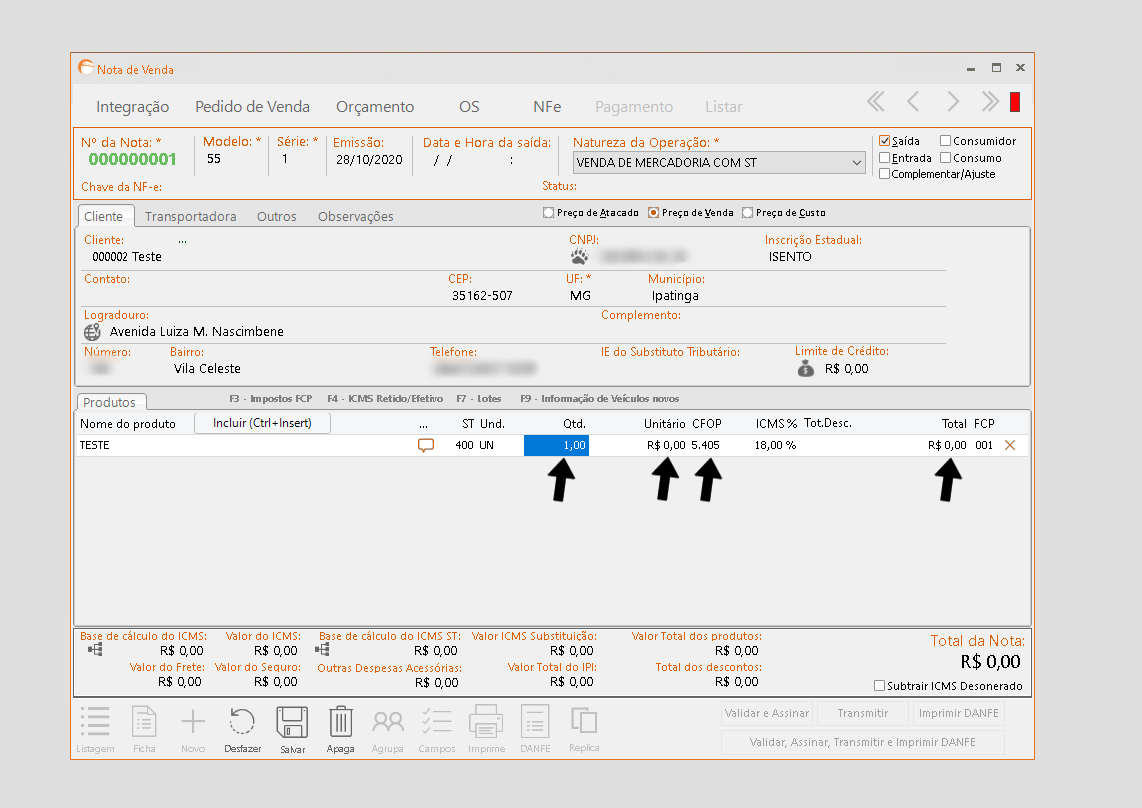Viewport: 1142px width, 808px height.
Task: Select the Produtos tab
Action: 110,402
